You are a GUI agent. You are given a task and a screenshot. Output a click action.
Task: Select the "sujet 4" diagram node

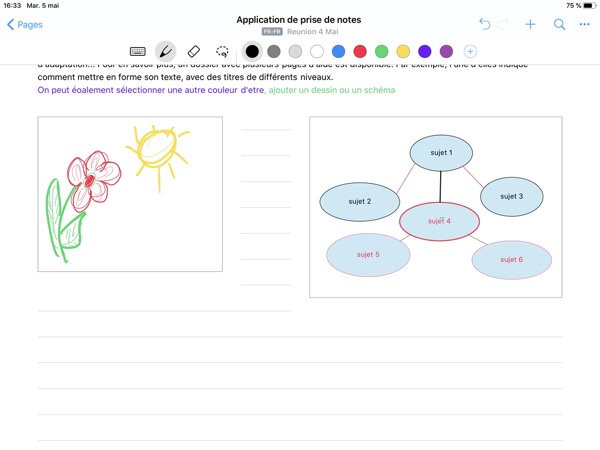(439, 221)
